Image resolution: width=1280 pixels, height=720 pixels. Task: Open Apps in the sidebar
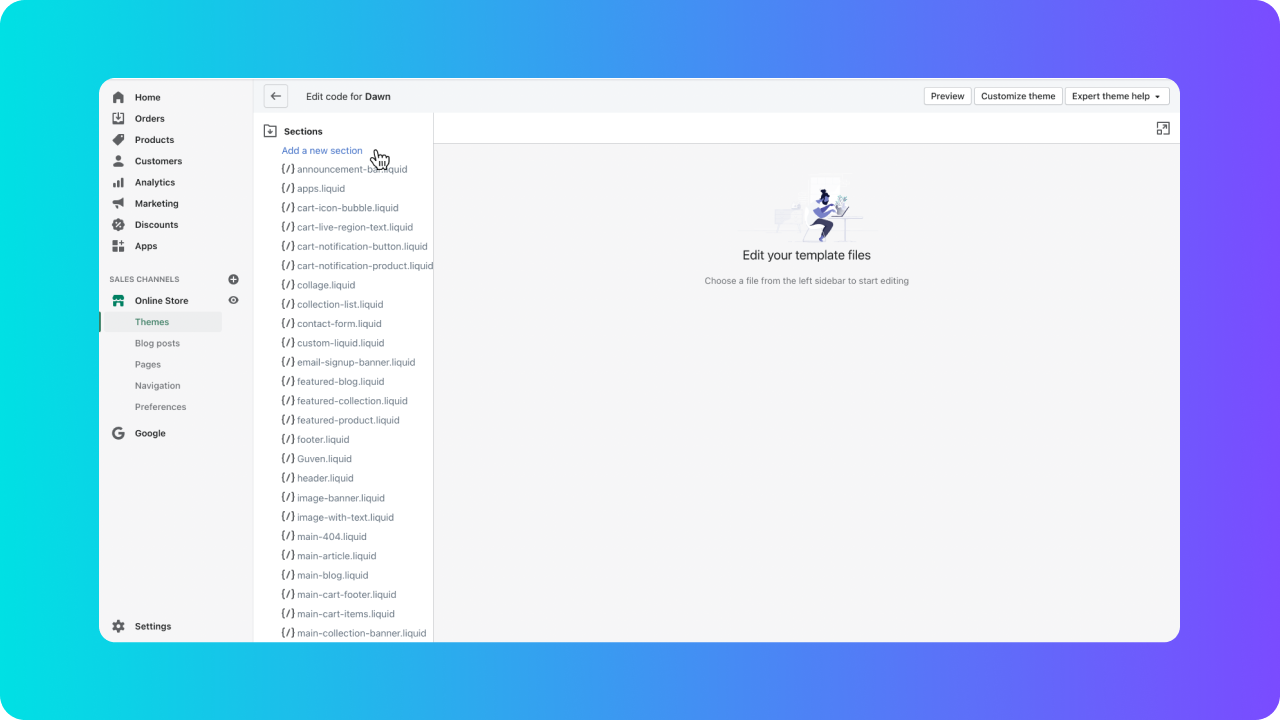coord(146,246)
